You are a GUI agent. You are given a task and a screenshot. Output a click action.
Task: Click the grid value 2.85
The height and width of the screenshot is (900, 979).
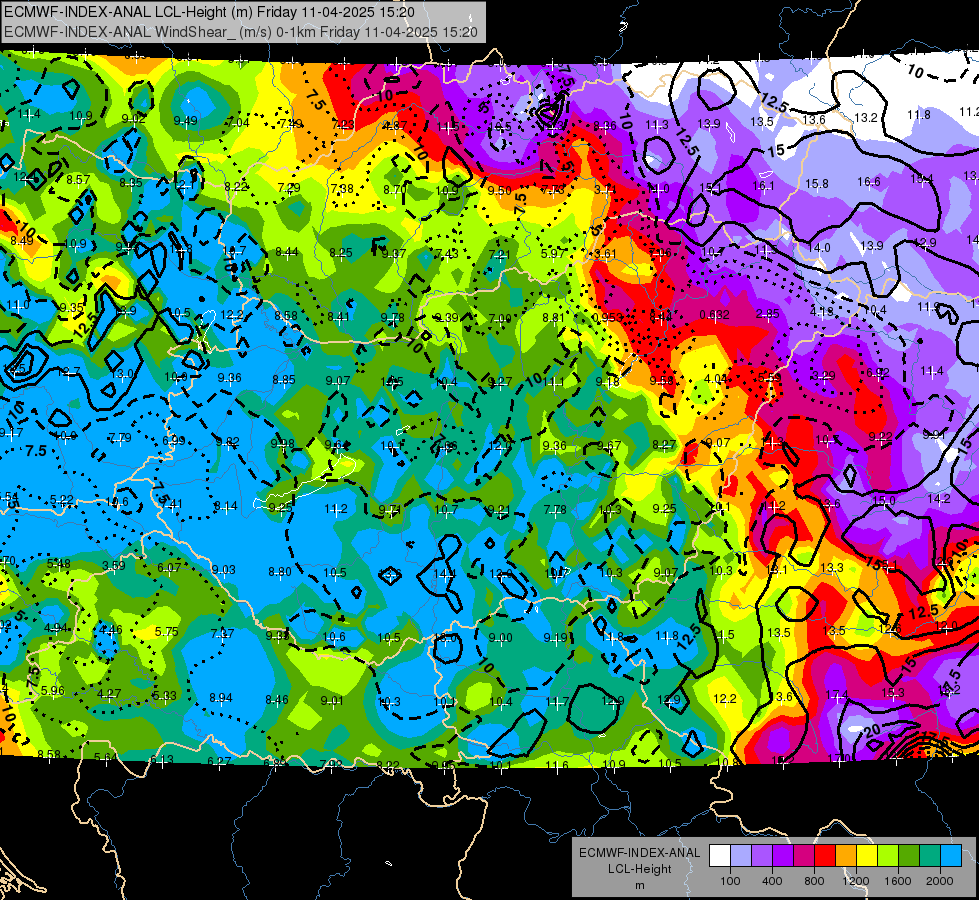767,314
